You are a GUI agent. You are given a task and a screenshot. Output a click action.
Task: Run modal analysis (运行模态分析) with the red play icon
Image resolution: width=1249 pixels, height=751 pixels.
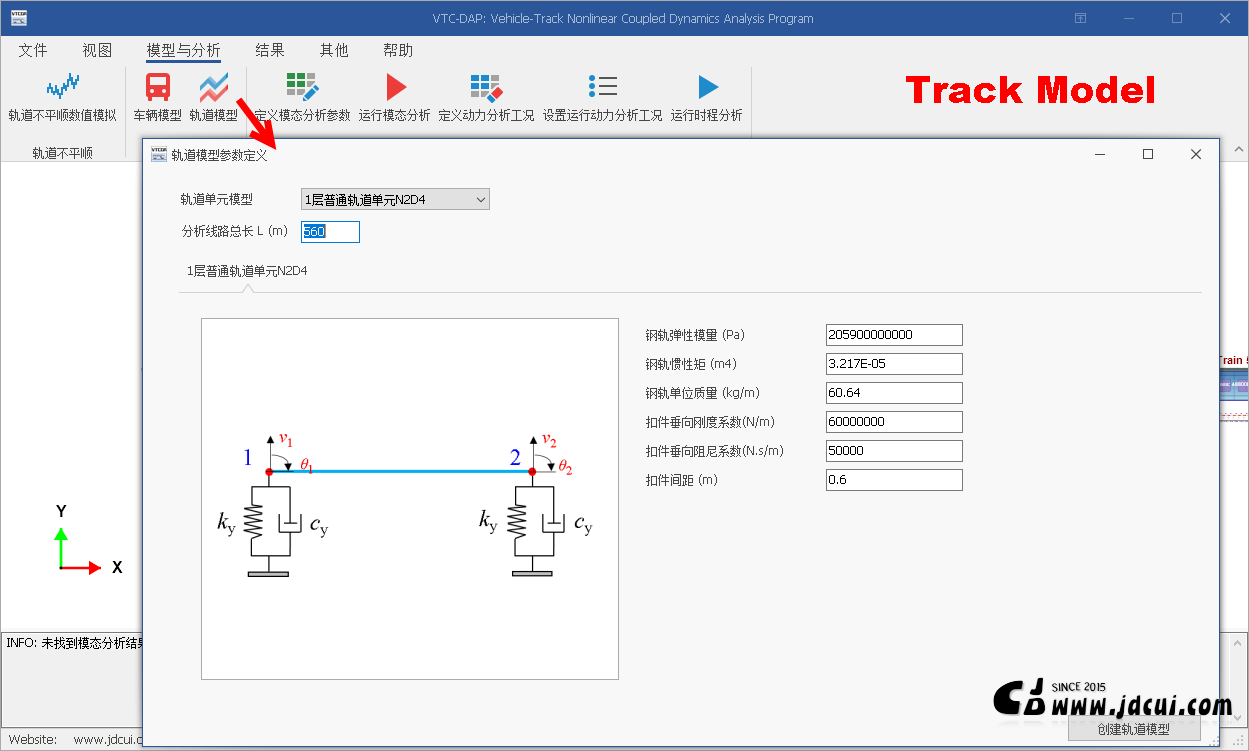coord(395,88)
